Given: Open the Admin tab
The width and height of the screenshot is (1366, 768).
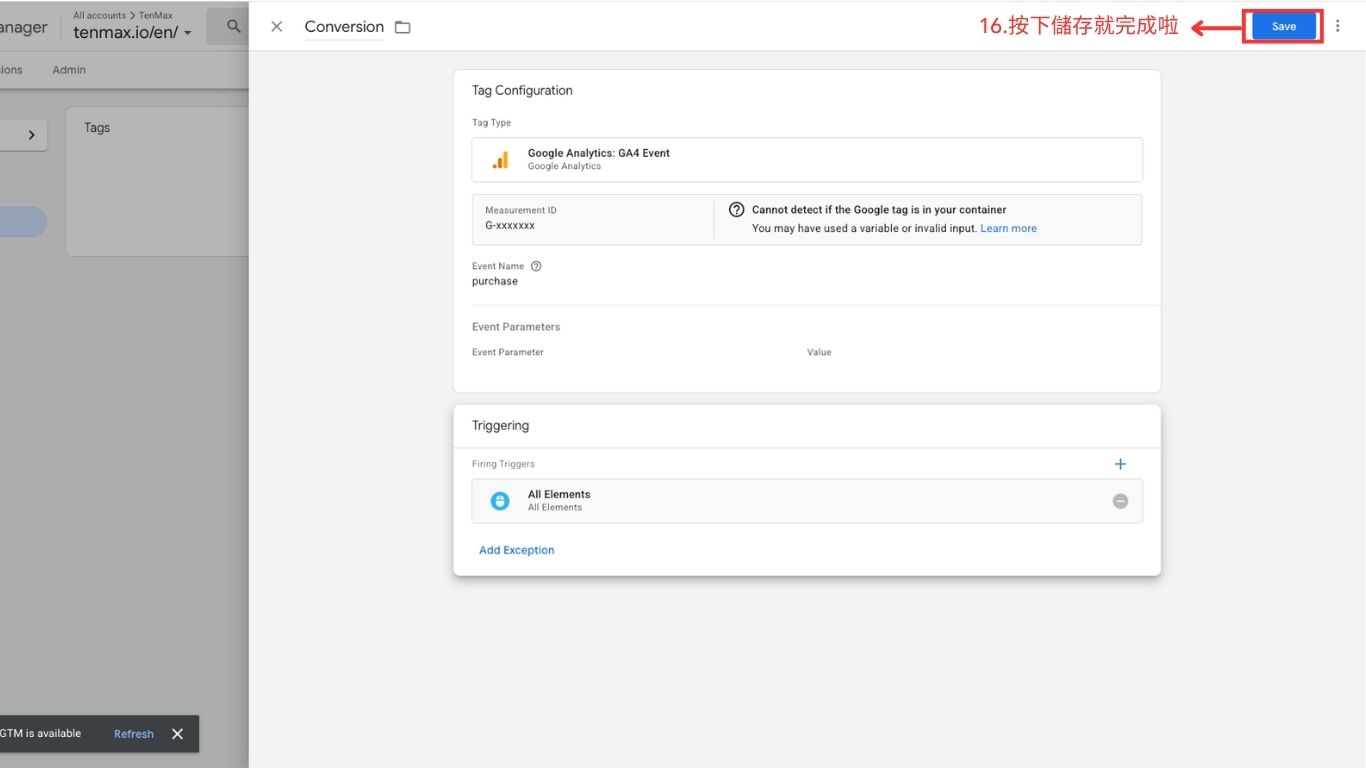Looking at the screenshot, I should pyautogui.click(x=69, y=70).
